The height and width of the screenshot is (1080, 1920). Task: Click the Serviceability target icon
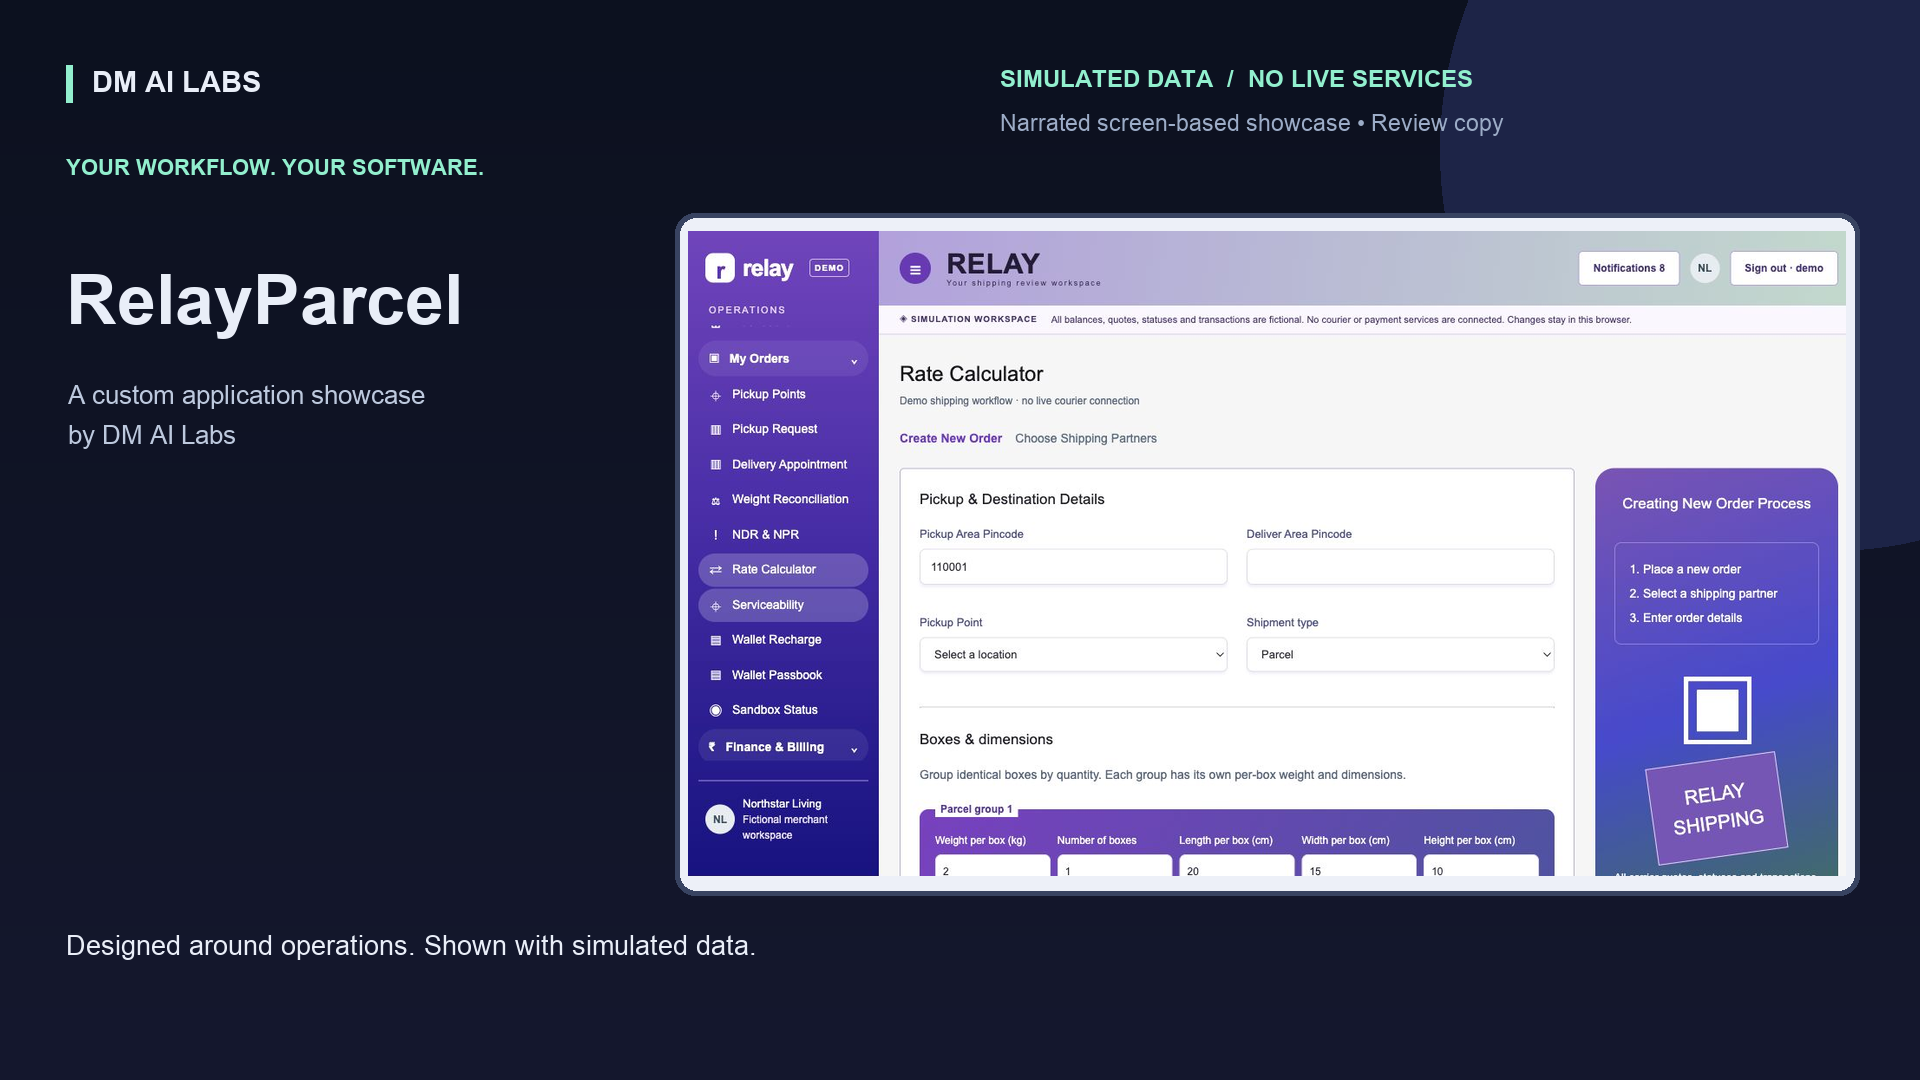[x=715, y=605]
